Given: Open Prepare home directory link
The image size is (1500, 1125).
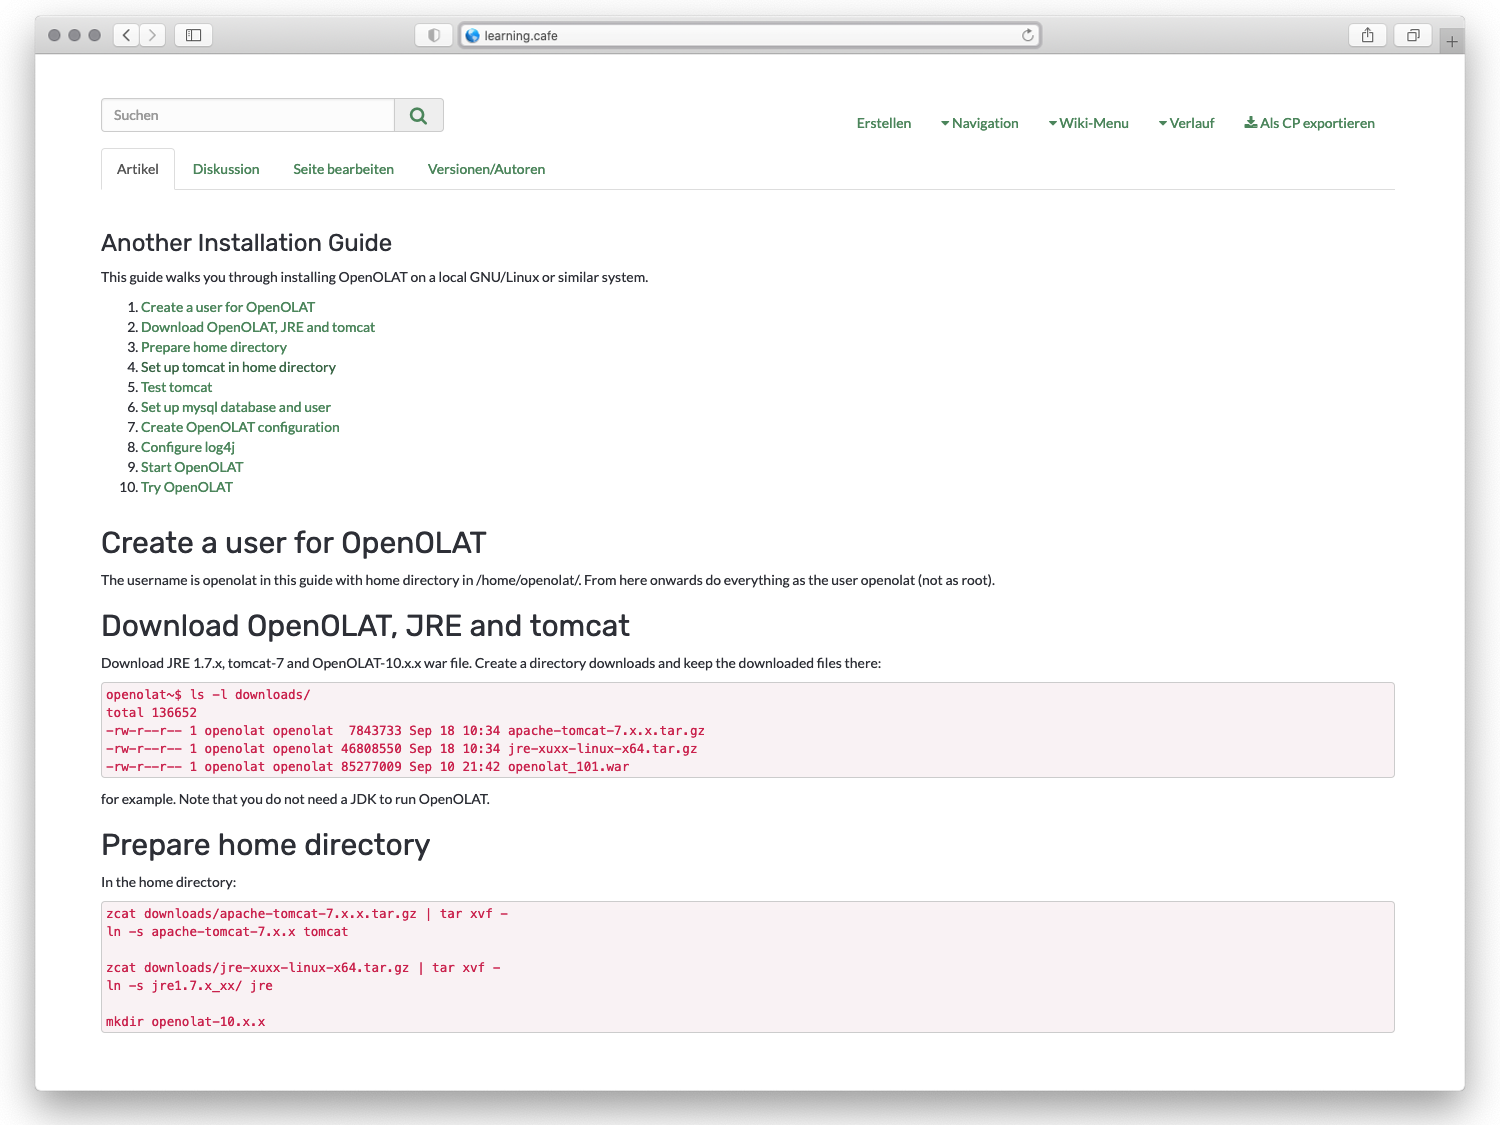Looking at the screenshot, I should click(x=214, y=347).
